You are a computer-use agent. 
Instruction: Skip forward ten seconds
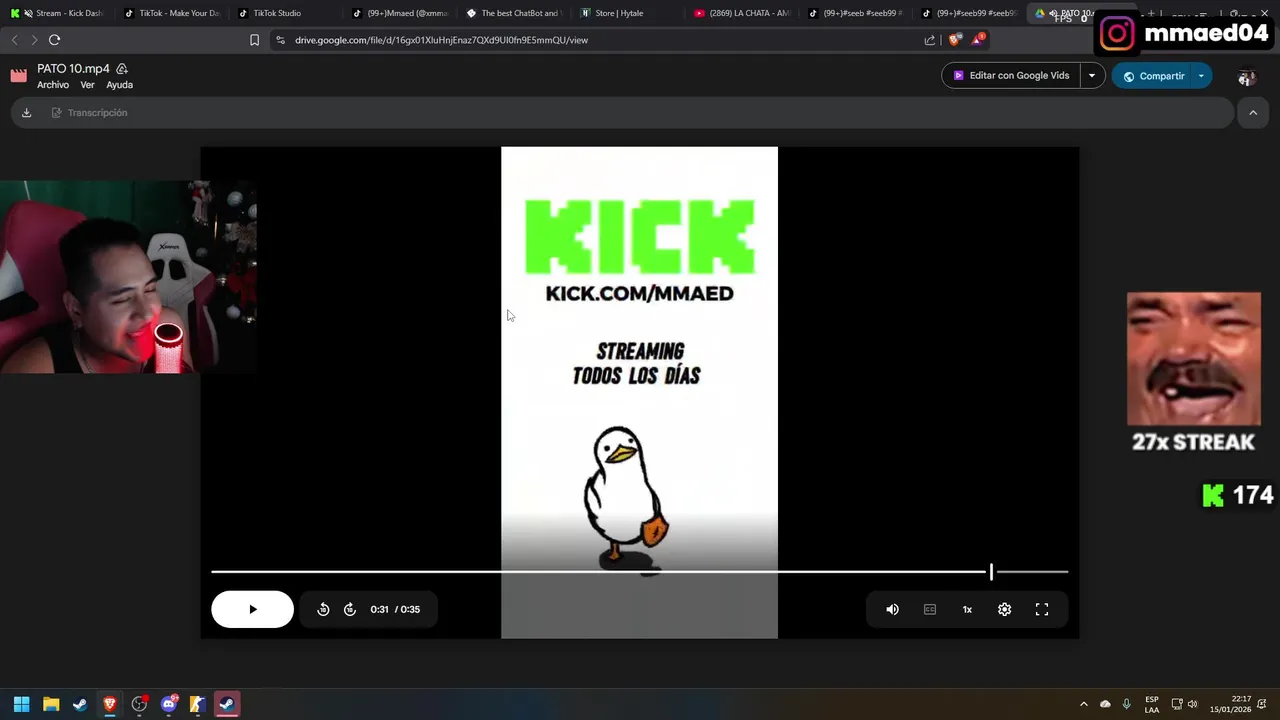tap(350, 609)
